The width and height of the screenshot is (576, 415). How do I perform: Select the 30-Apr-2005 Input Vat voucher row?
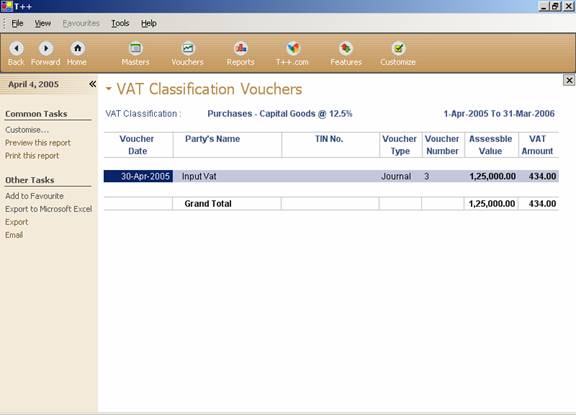331,176
